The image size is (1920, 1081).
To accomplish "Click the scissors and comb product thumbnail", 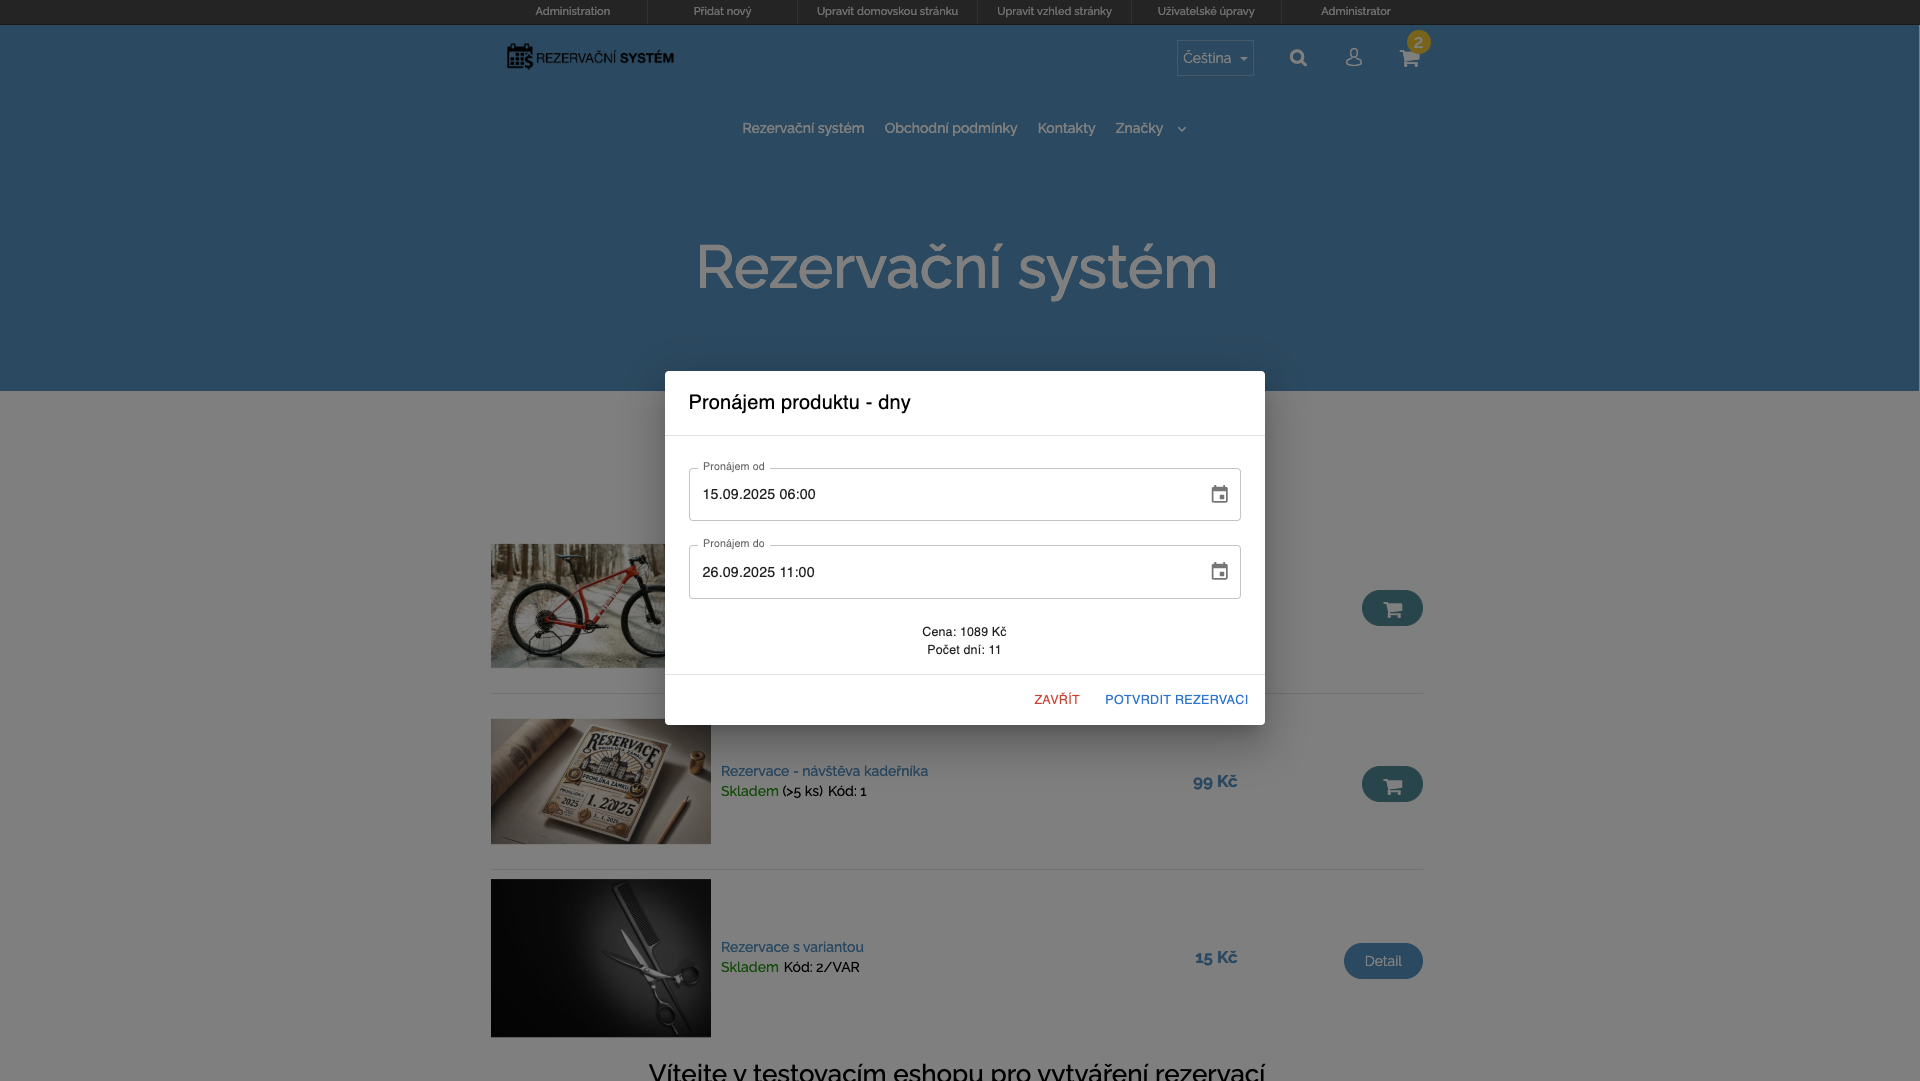I will pos(600,958).
